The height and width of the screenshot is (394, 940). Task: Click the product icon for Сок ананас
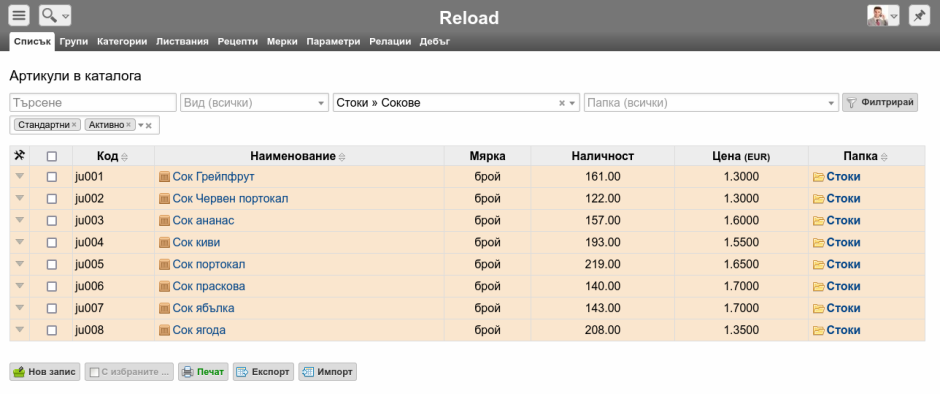point(164,221)
